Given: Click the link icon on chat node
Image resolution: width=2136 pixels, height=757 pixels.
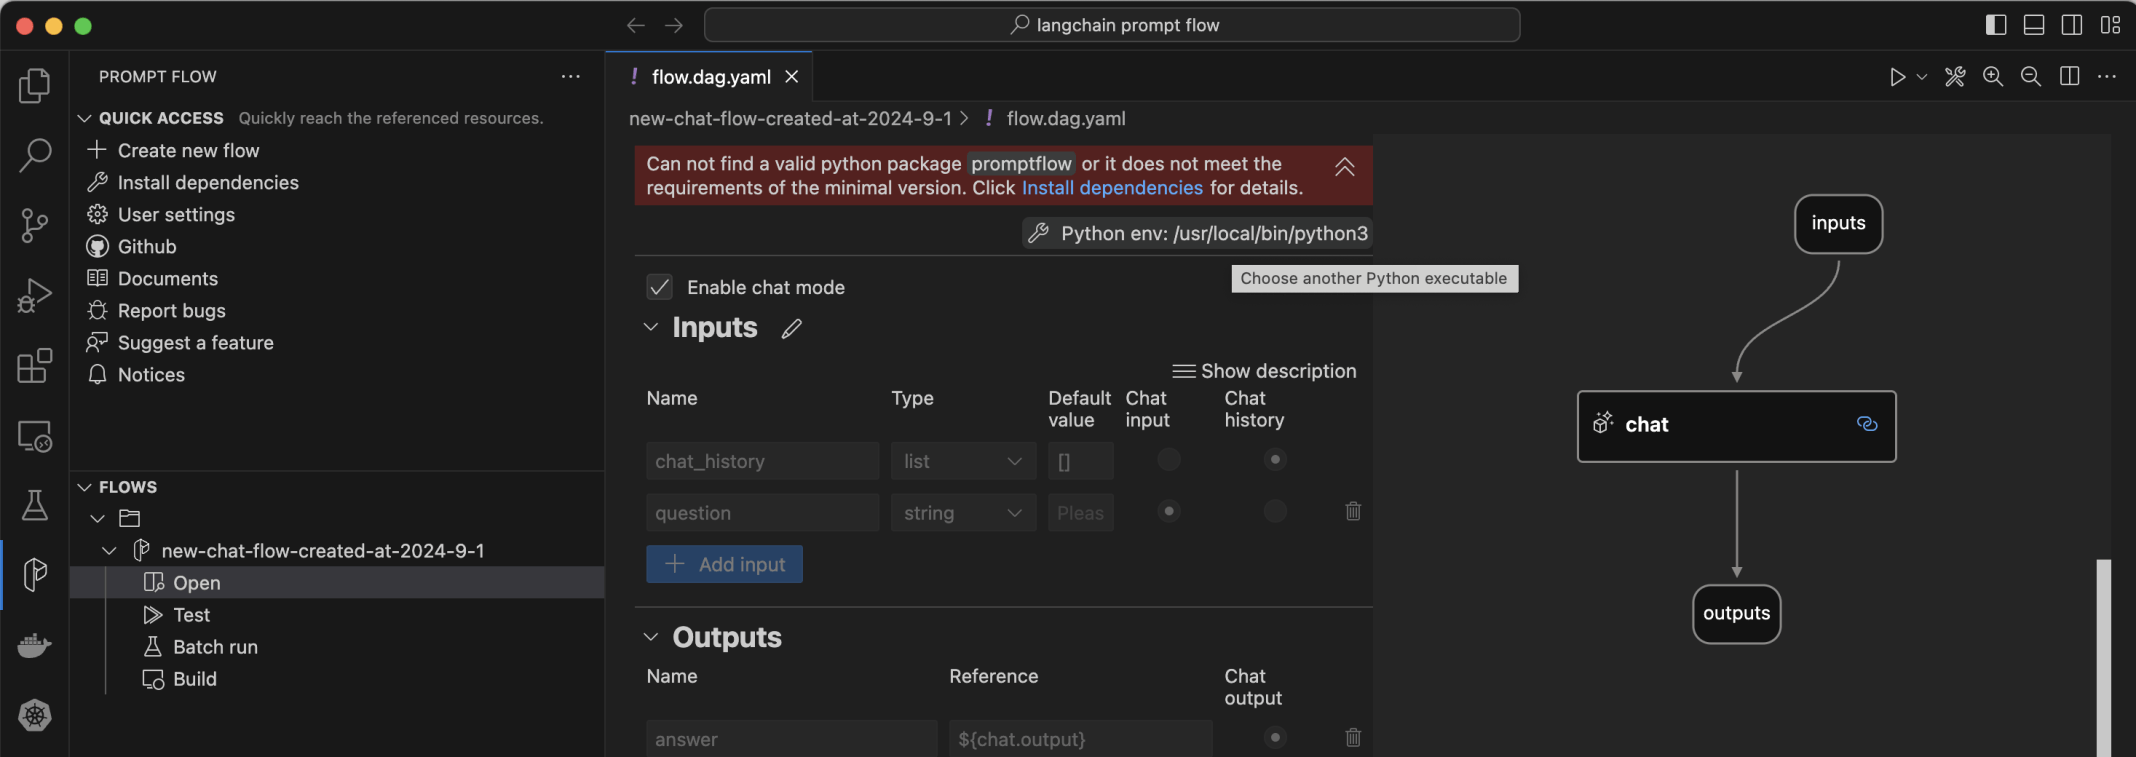Looking at the screenshot, I should click(1866, 424).
